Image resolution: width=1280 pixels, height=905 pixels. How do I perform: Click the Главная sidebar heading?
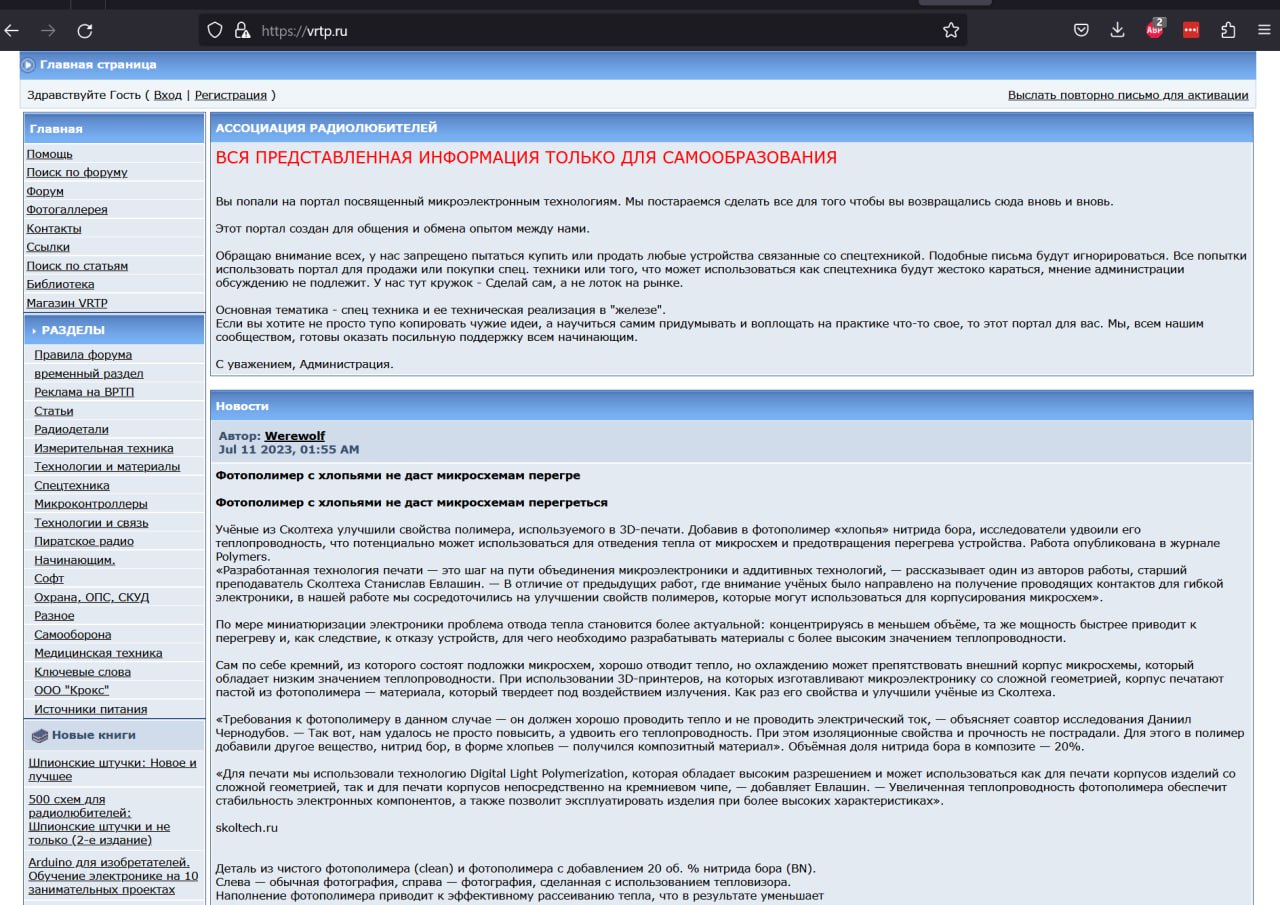(x=56, y=129)
